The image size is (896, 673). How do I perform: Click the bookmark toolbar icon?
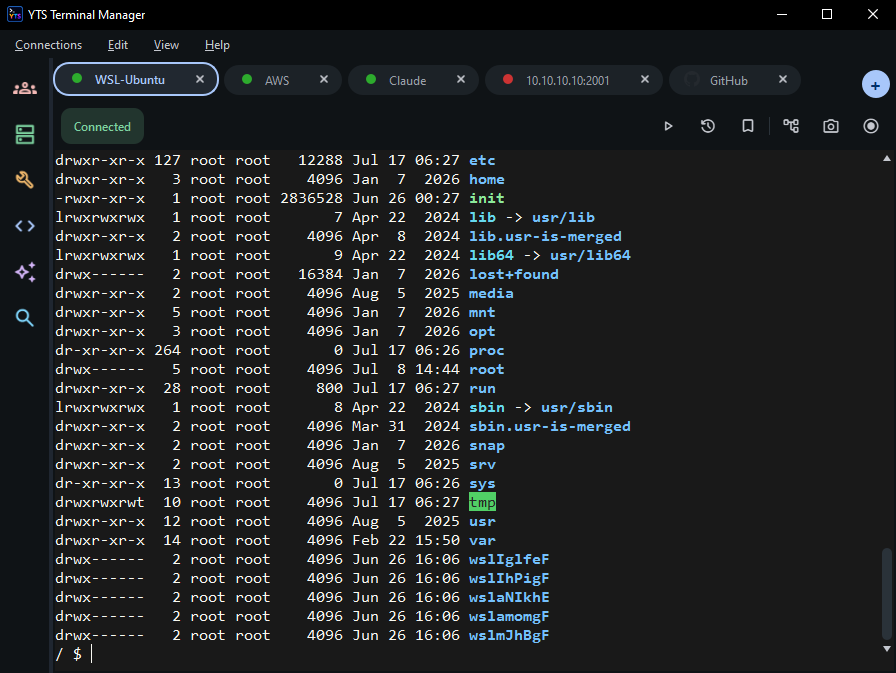click(747, 126)
